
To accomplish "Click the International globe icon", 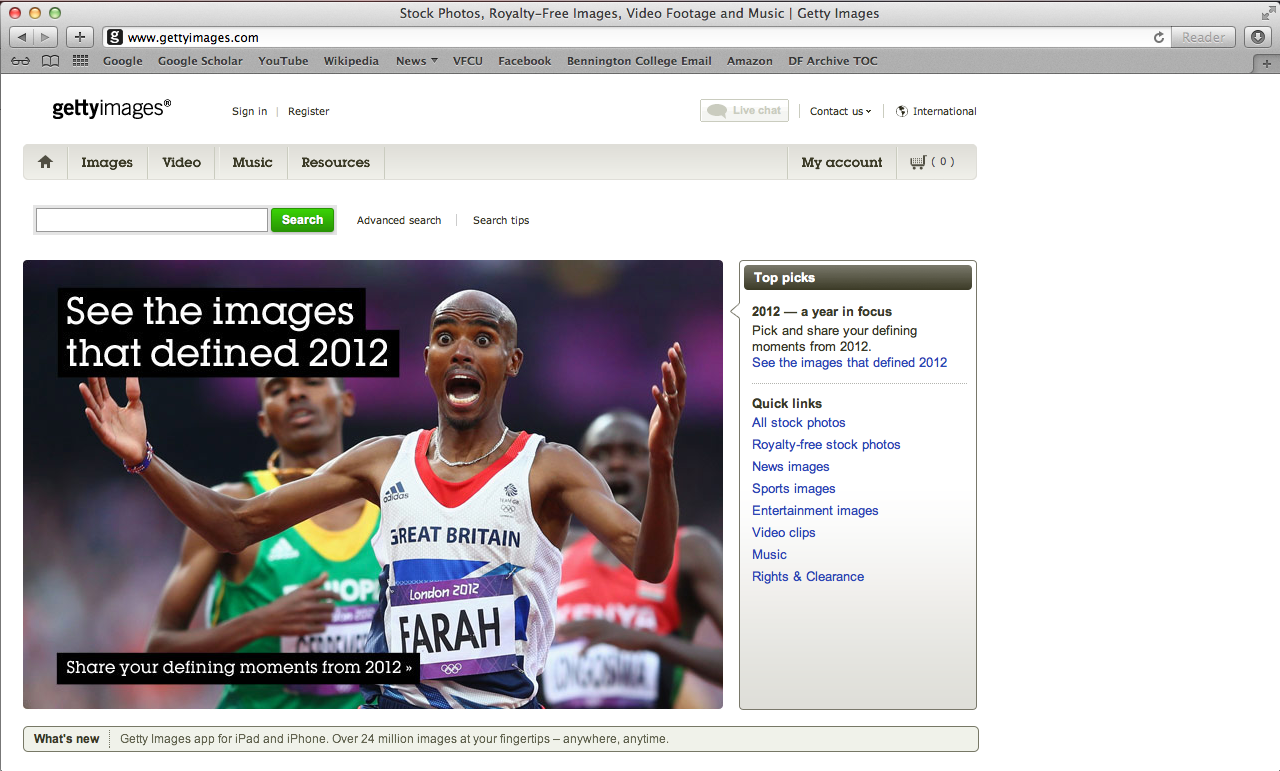I will click(x=901, y=111).
